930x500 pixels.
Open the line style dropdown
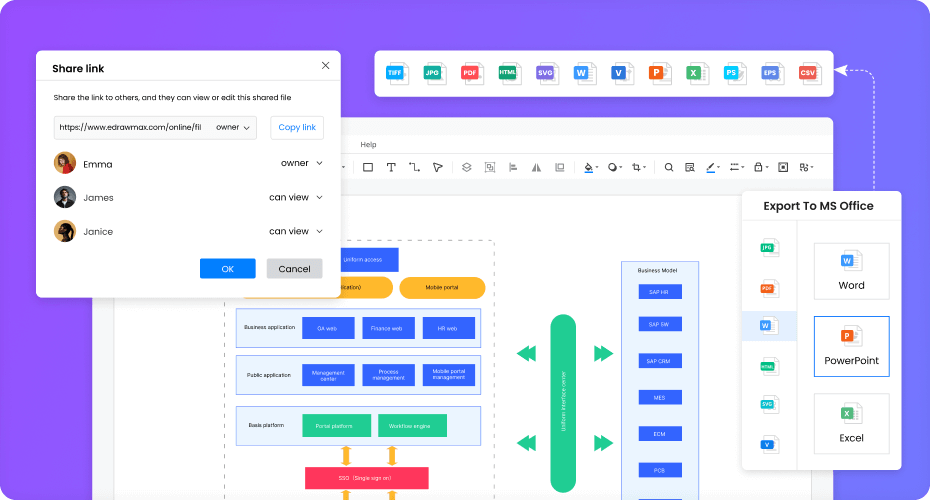point(736,167)
